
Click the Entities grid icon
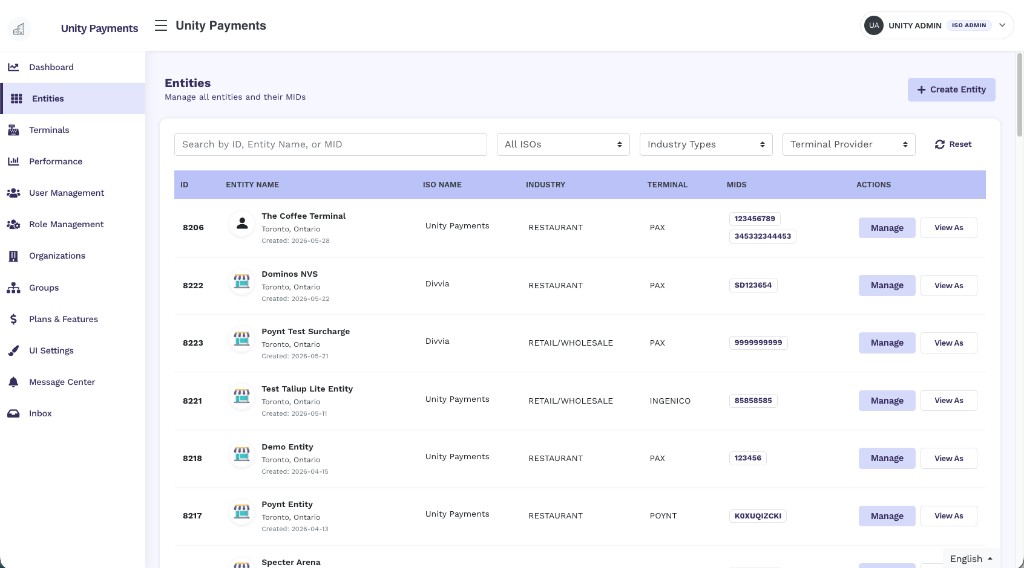tap(16, 99)
